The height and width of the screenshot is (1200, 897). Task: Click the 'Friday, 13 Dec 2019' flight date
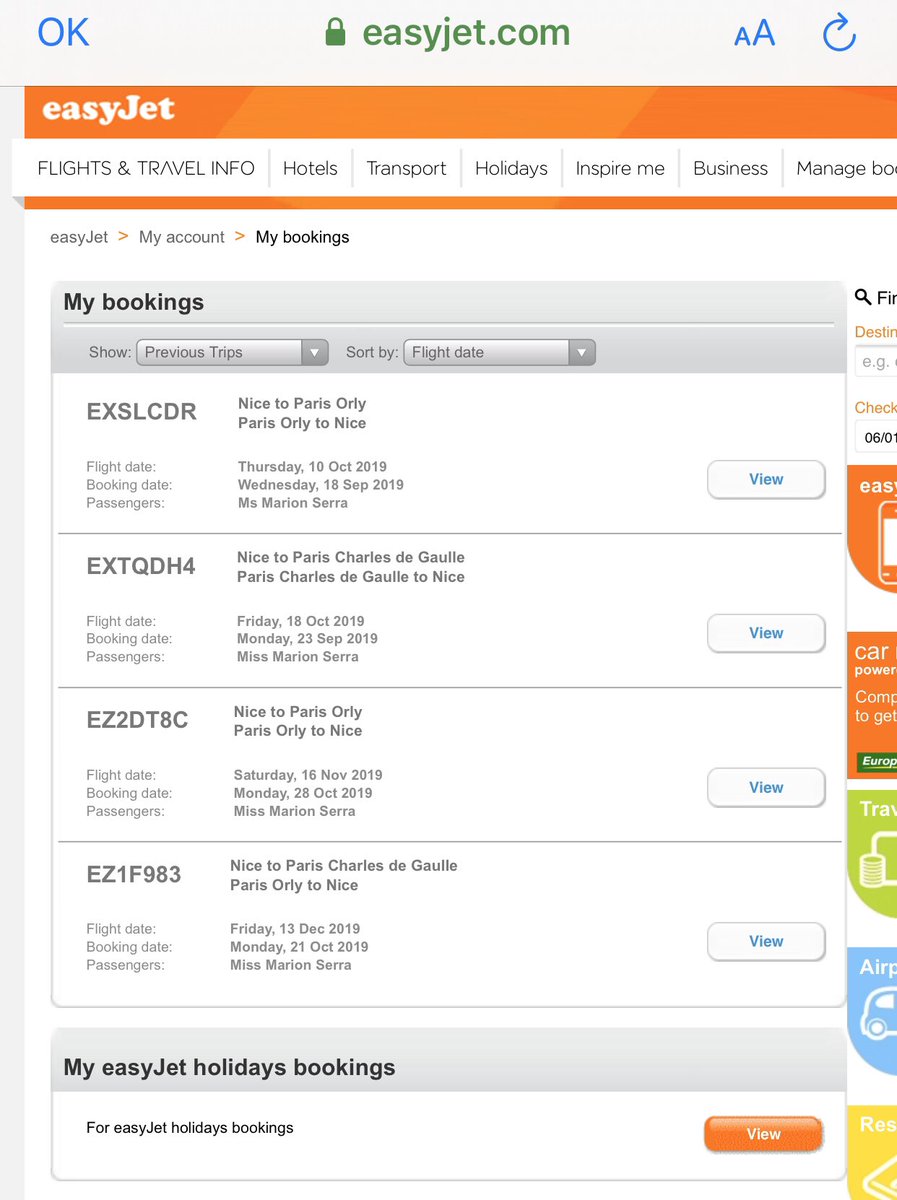coord(295,929)
